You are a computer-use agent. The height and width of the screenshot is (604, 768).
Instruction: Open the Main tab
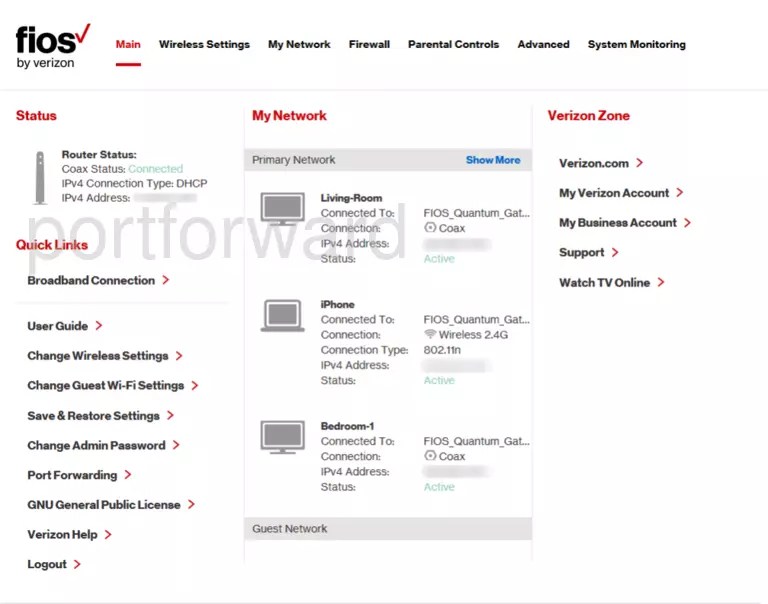(x=128, y=45)
